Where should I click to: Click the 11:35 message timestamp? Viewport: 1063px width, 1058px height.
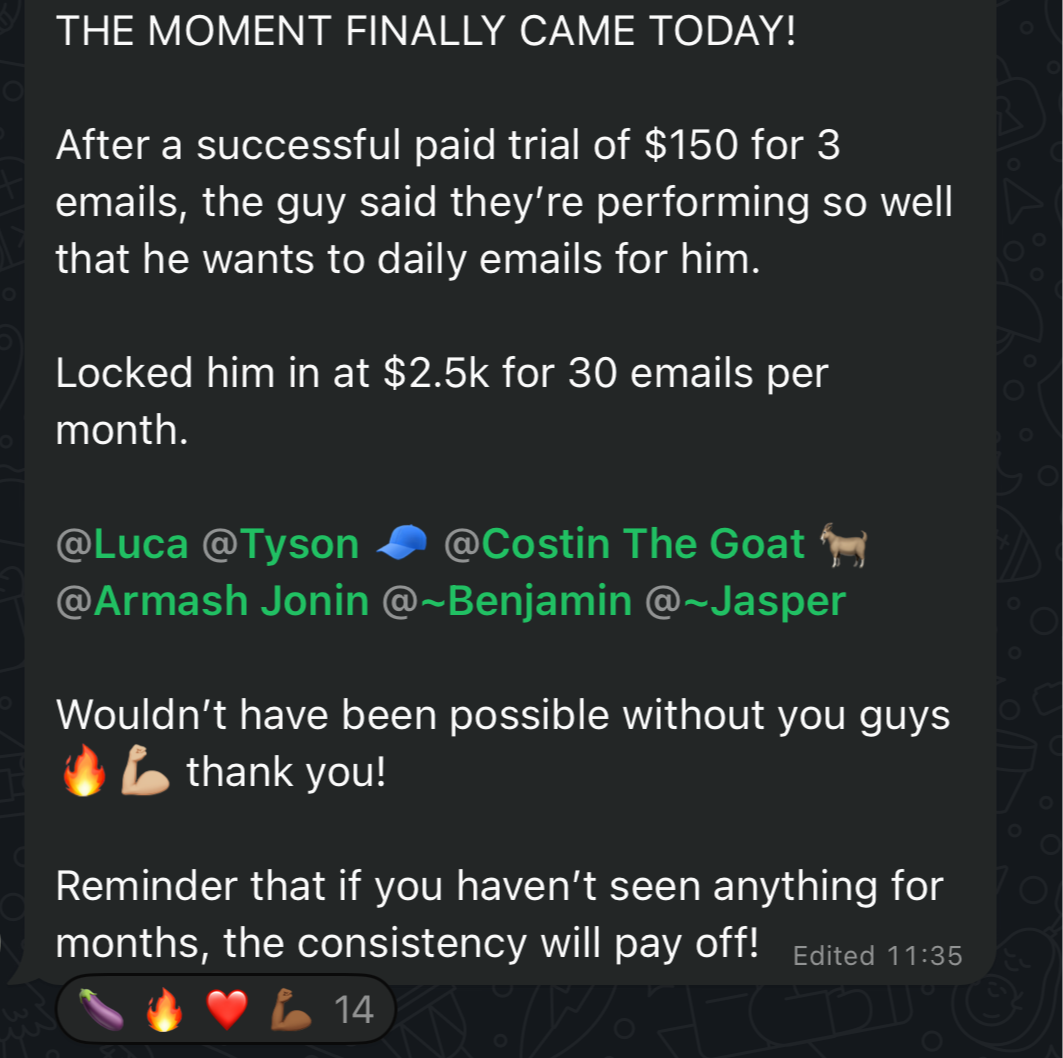click(x=924, y=956)
